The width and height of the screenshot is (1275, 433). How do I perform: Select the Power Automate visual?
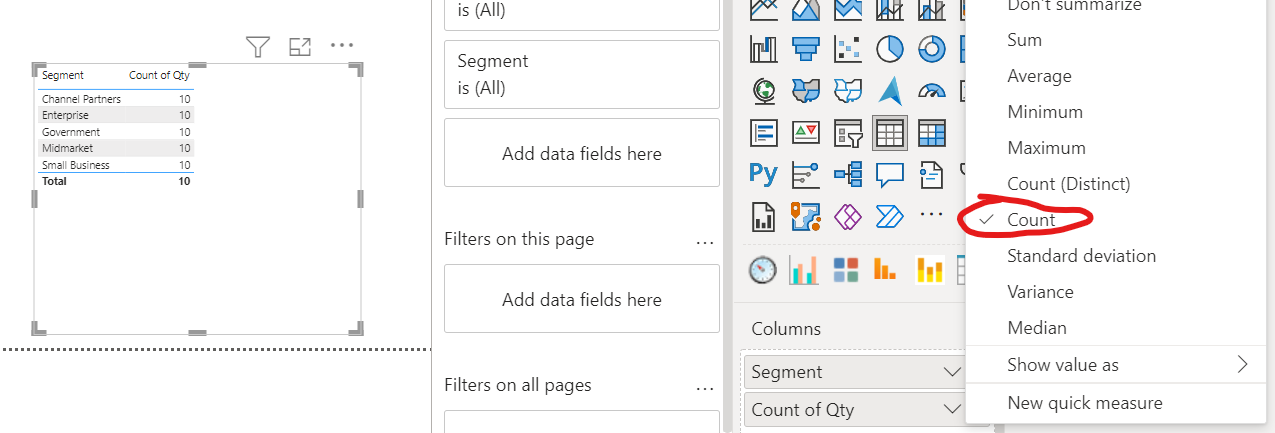(890, 216)
